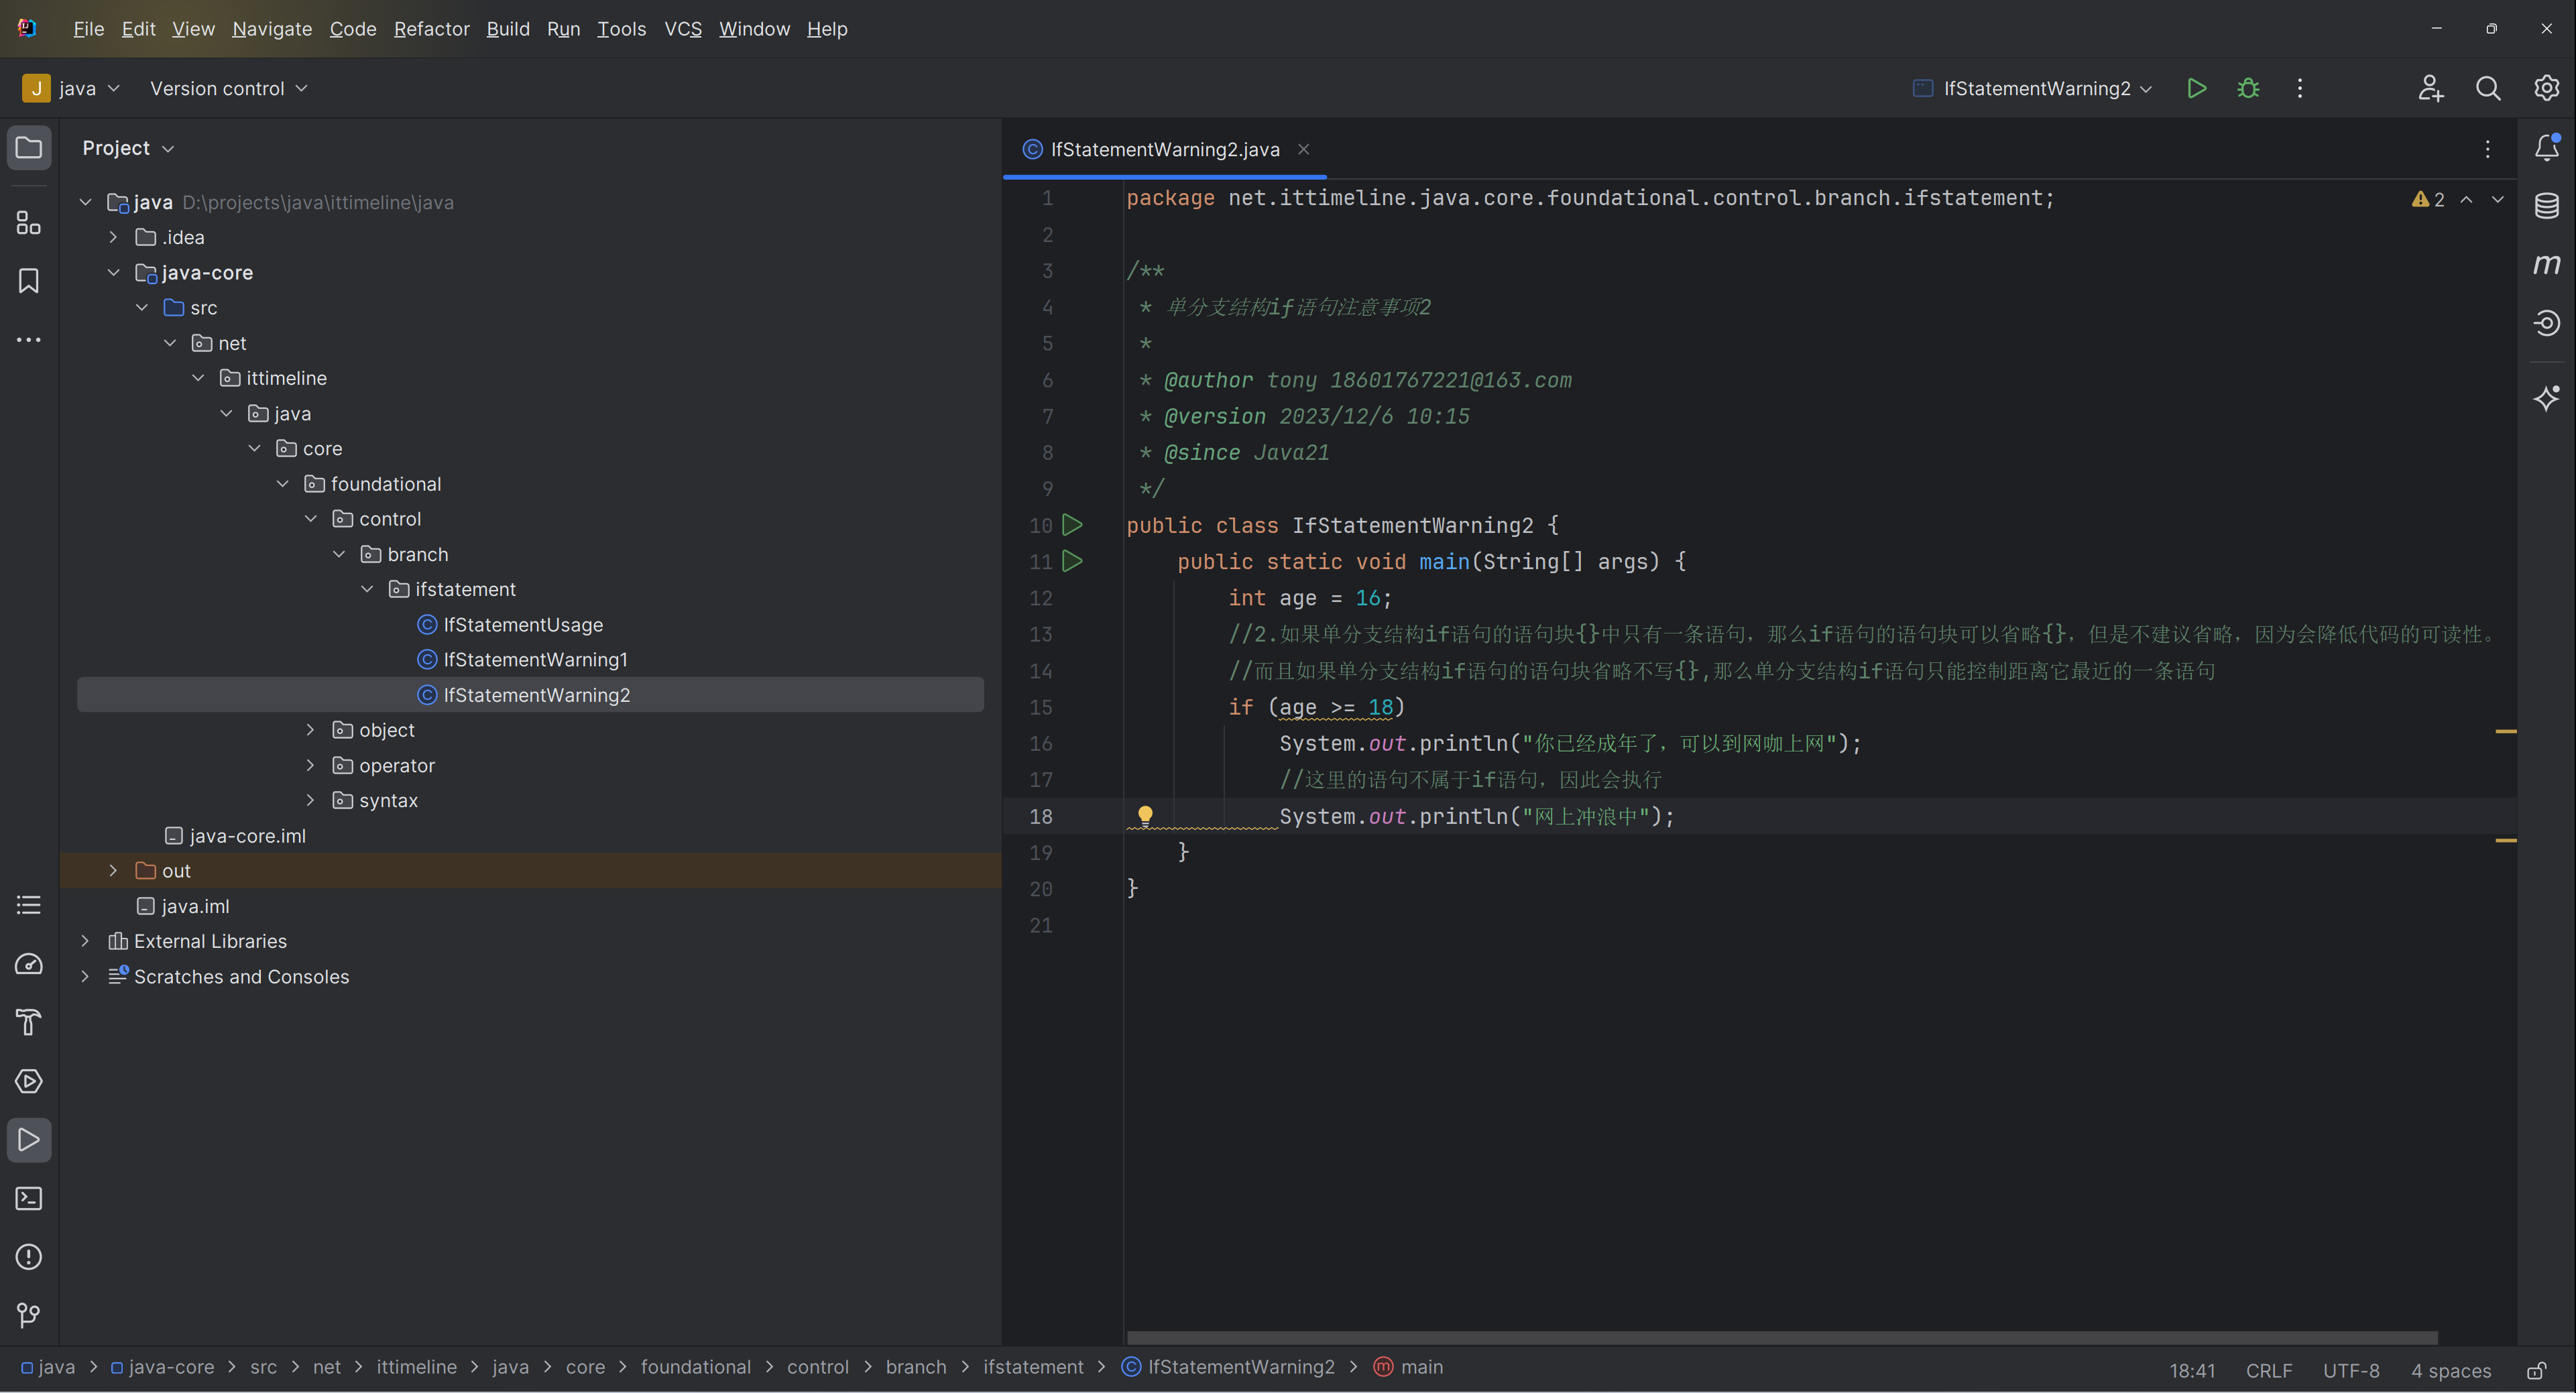Open the Git version control window
The width and height of the screenshot is (2576, 1393).
(29, 1315)
